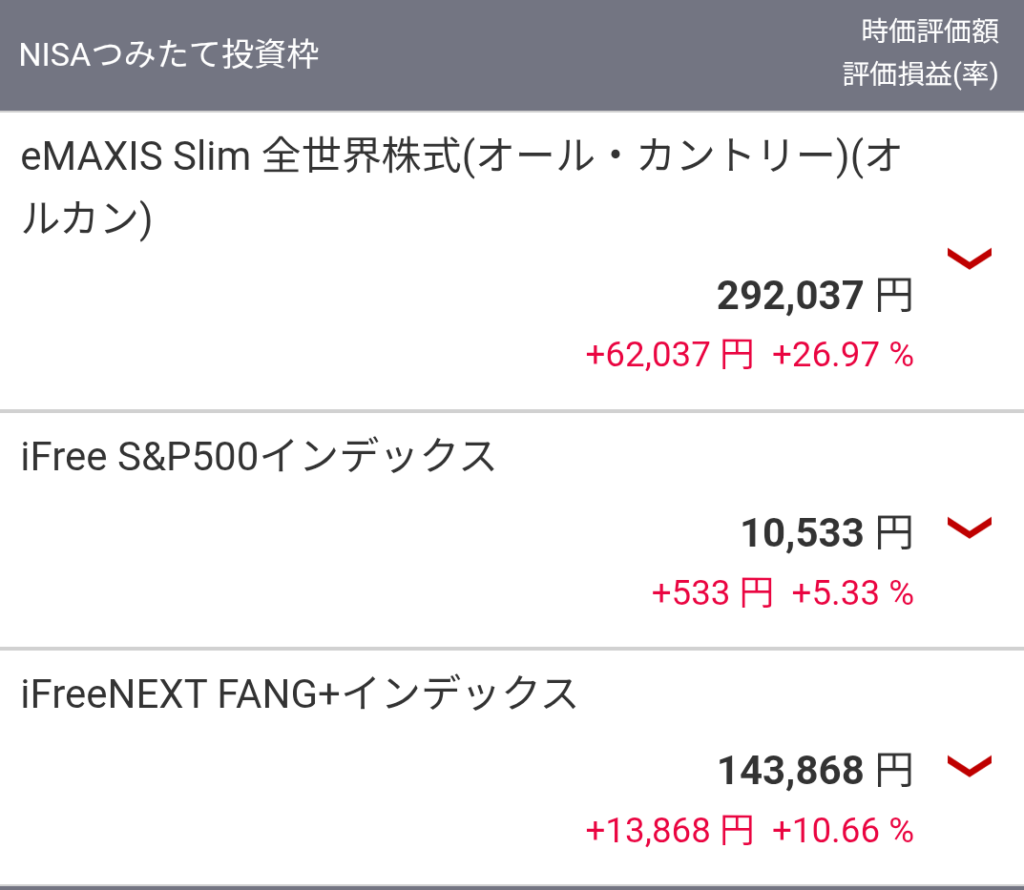Tap the +26.97 % gain rate
Image resolution: width=1024 pixels, height=890 pixels.
click(843, 355)
